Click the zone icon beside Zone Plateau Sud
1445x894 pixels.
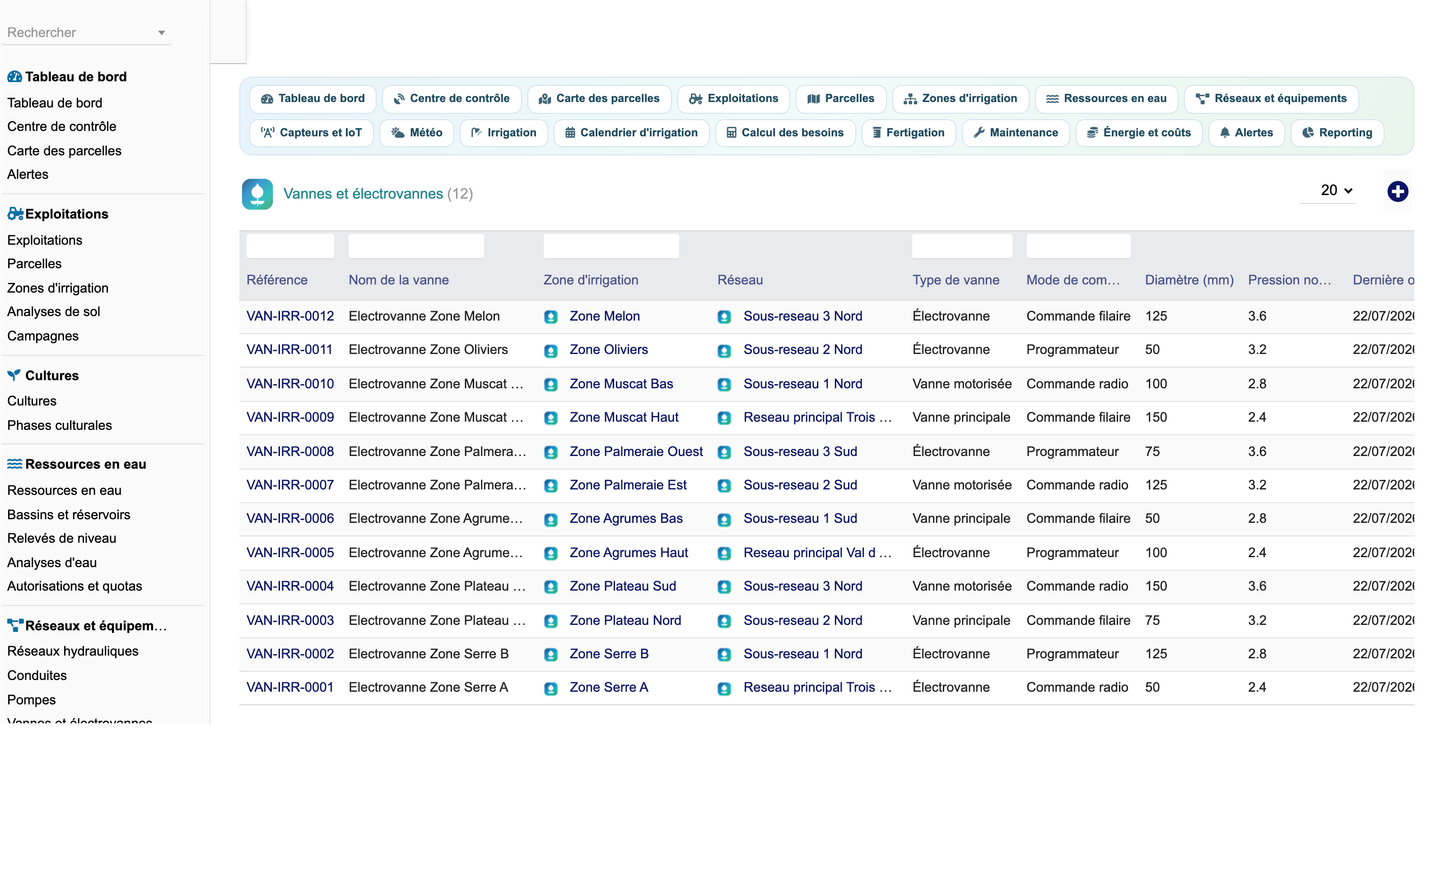(x=551, y=587)
